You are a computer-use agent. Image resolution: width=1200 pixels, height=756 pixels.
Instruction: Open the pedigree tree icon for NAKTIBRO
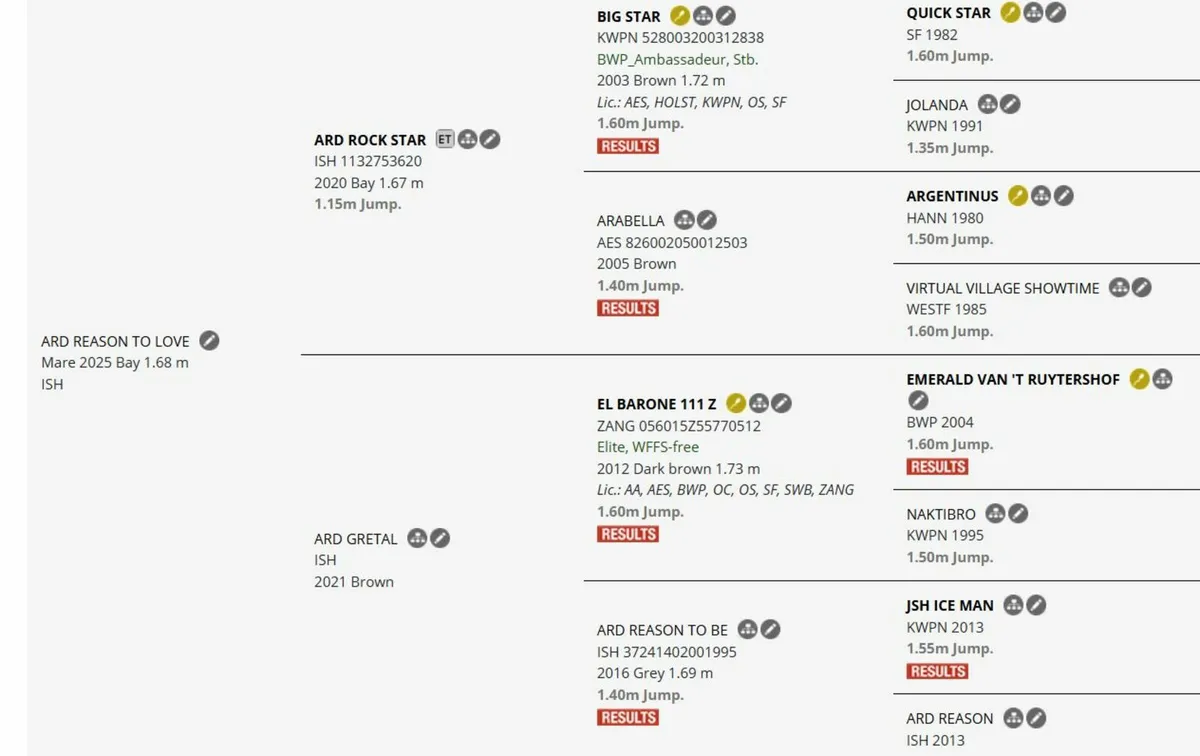995,514
